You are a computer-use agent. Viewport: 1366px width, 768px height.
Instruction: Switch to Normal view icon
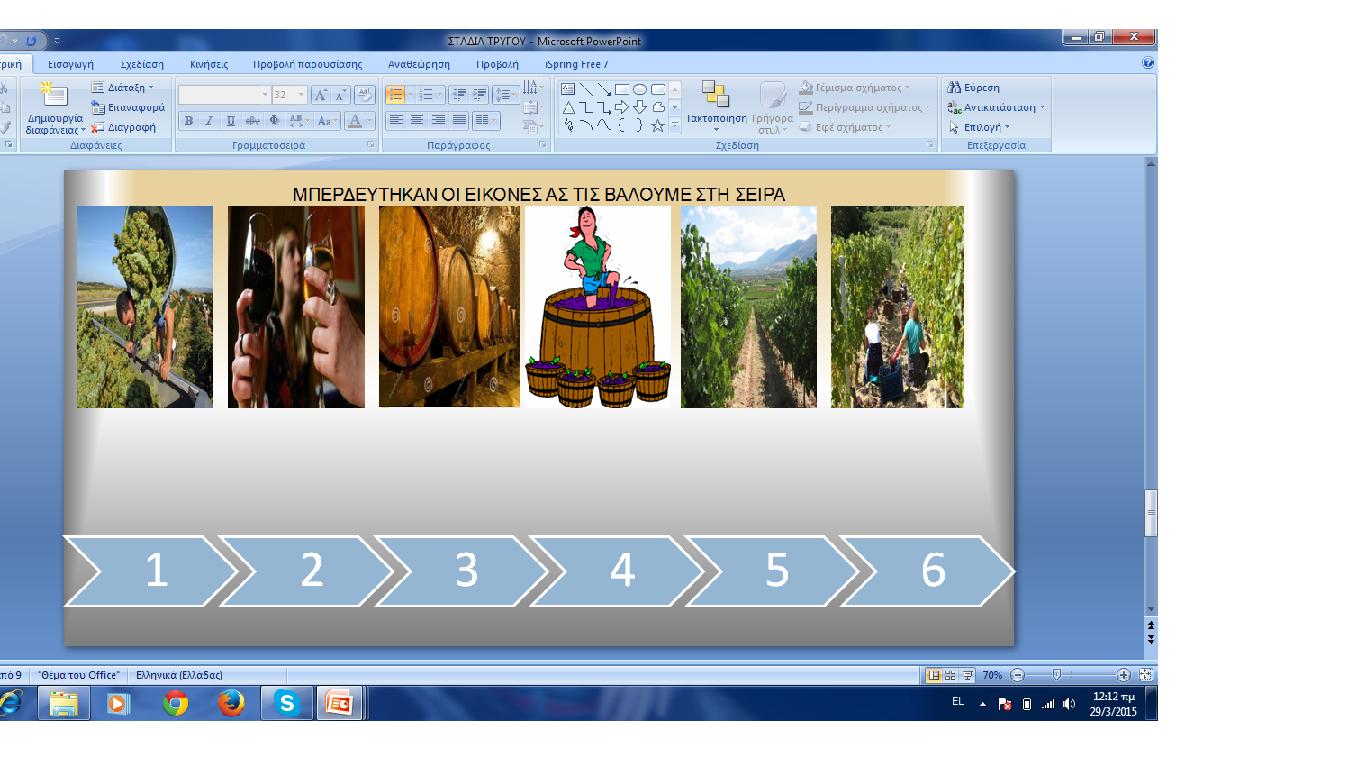934,675
